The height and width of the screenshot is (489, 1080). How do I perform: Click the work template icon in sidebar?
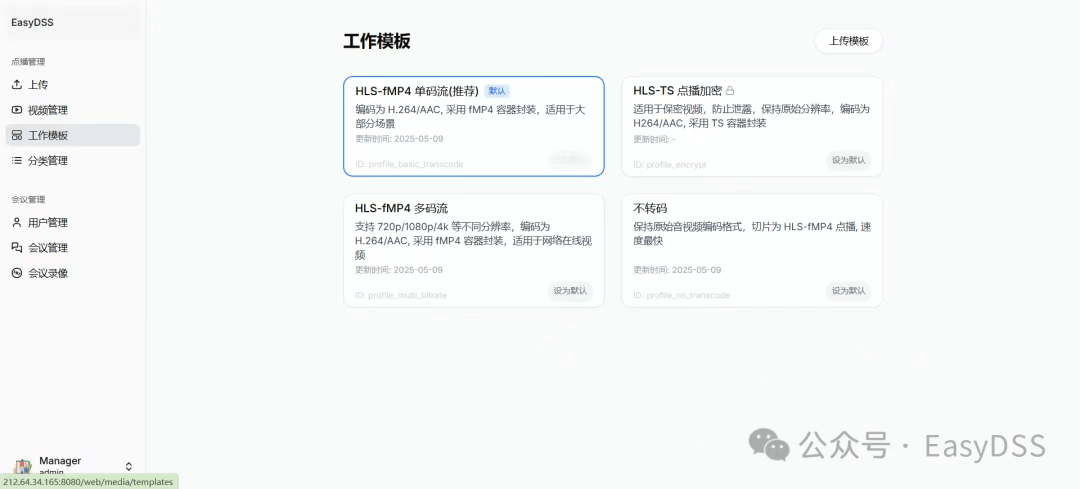pos(16,135)
